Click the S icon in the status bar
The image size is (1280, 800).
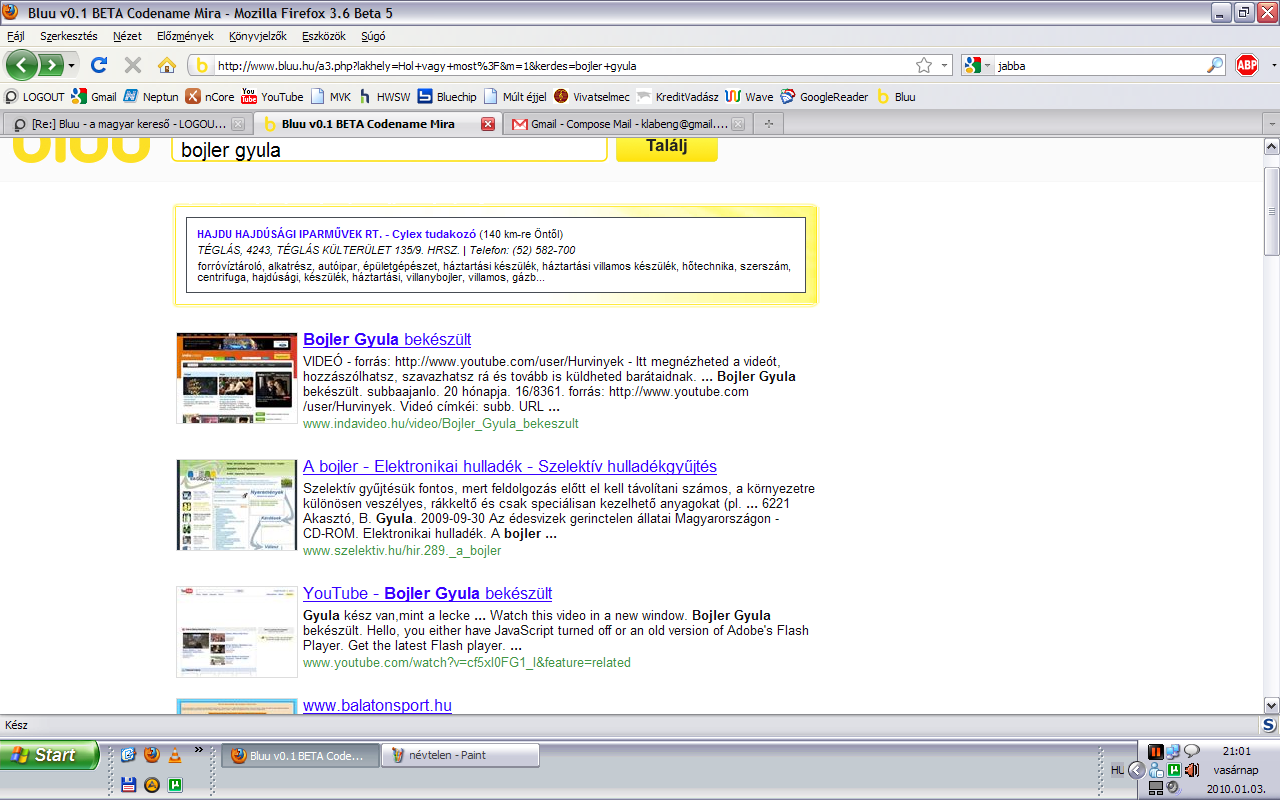(1268, 725)
